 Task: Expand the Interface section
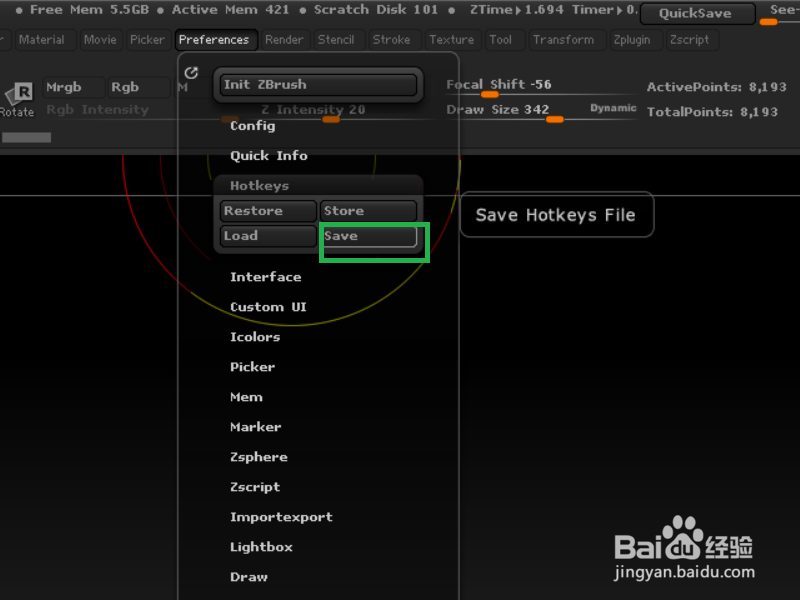(265, 277)
